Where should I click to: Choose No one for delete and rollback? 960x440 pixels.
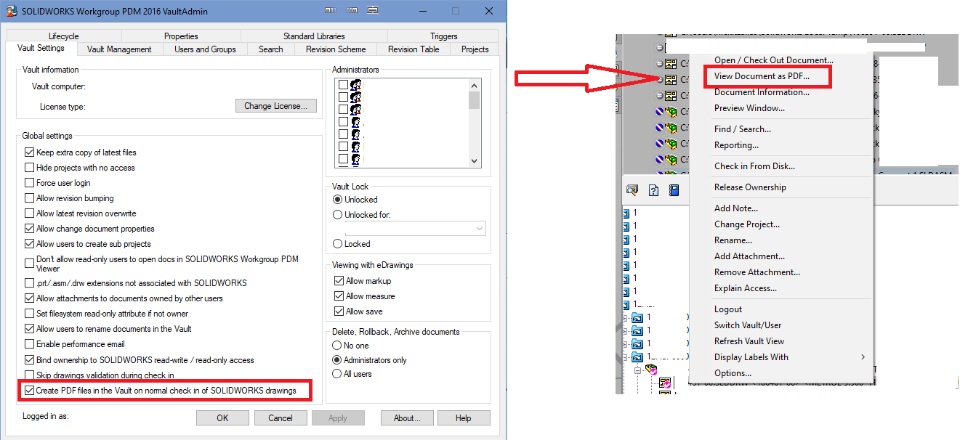pos(337,345)
